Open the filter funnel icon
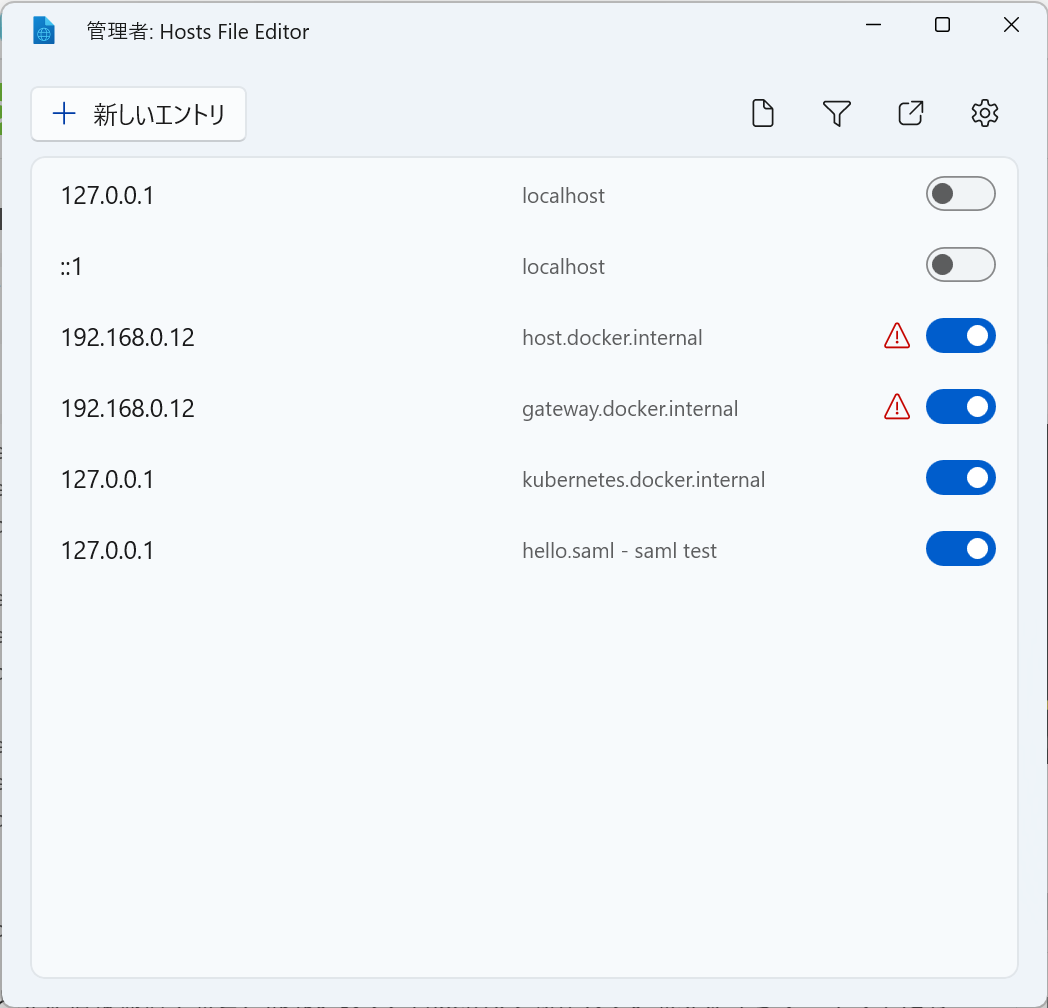 click(836, 113)
